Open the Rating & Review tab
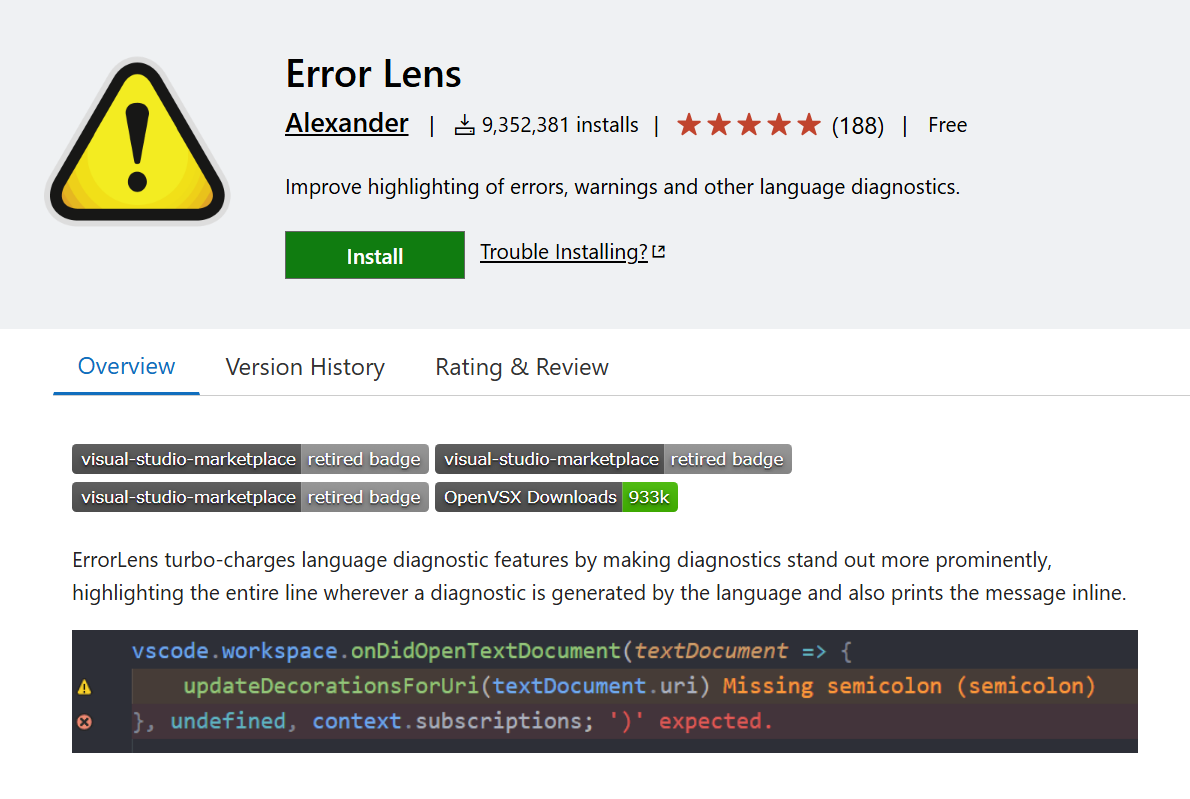This screenshot has height=799, width=1190. (522, 367)
